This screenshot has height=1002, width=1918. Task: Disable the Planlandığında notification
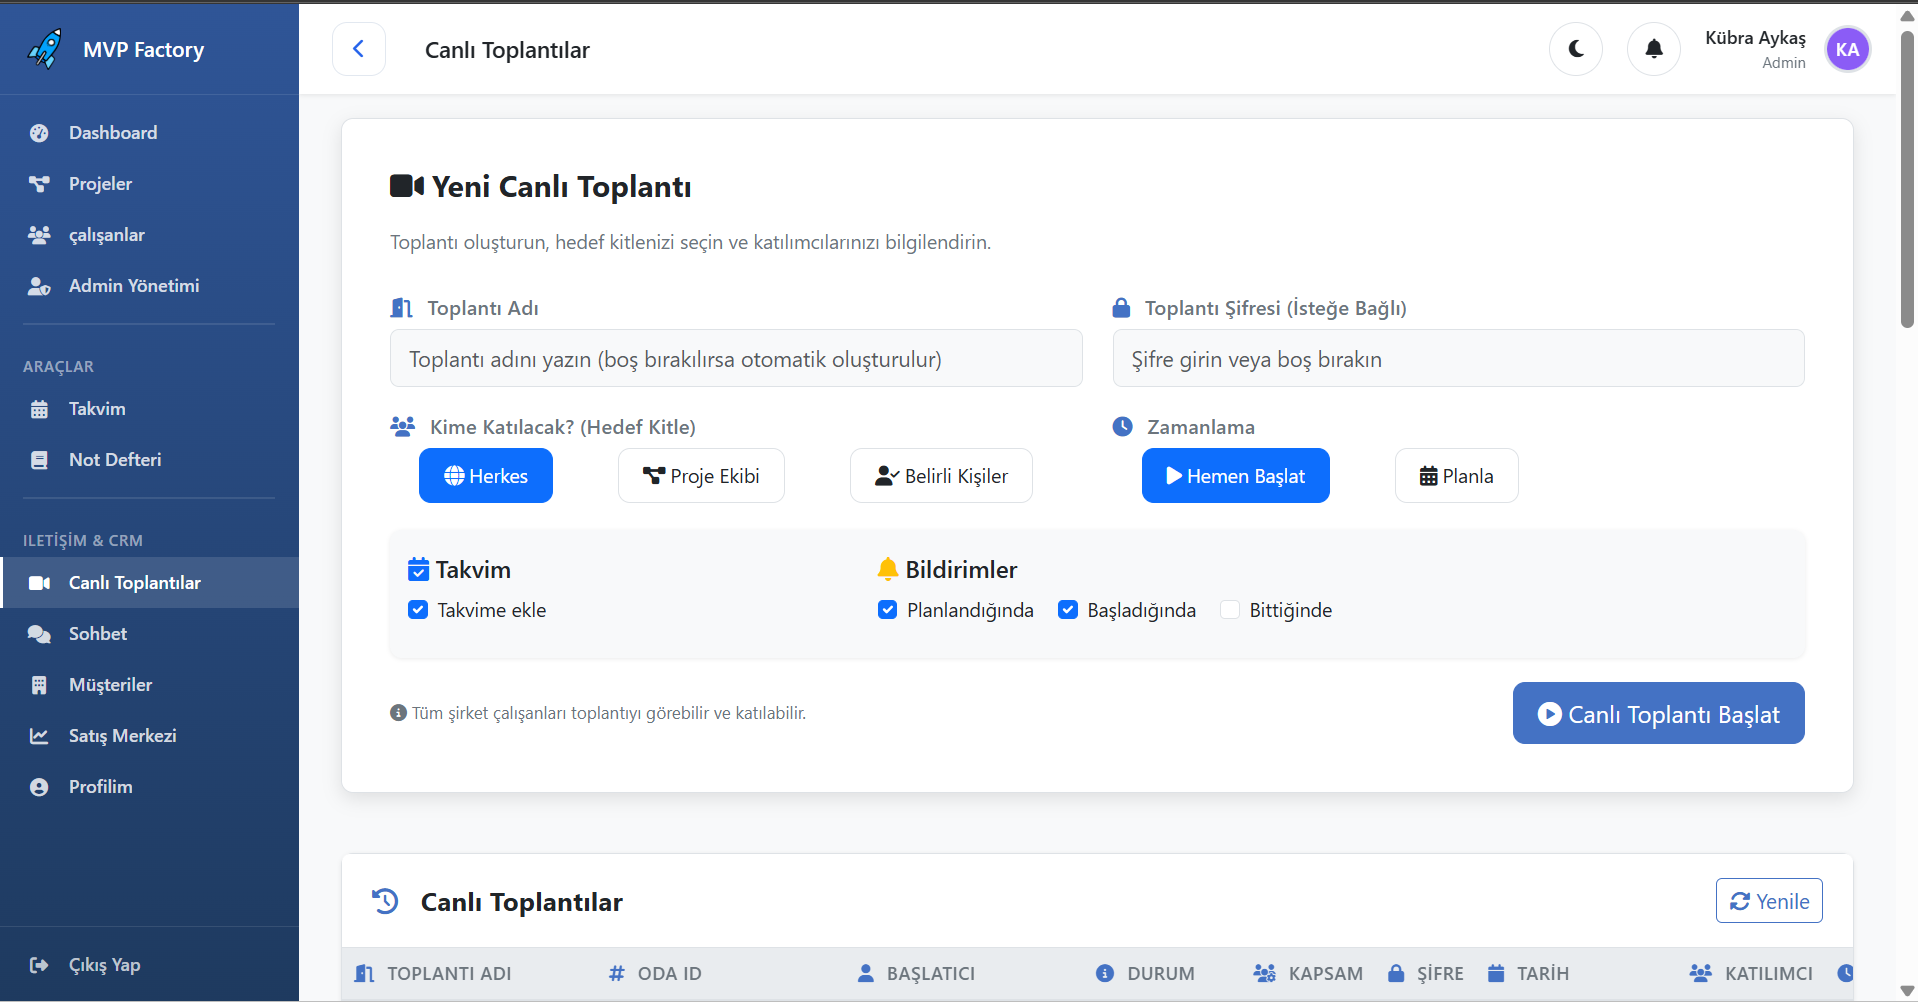tap(886, 609)
